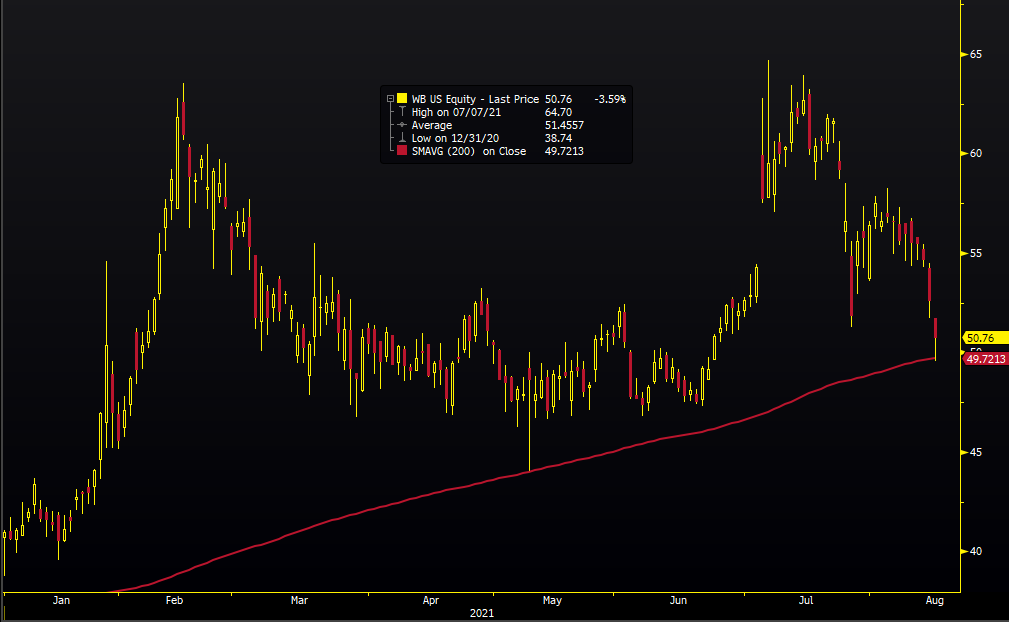Click the 49.7213 SMAVG value in legend
1009x622 pixels.
click(x=564, y=151)
